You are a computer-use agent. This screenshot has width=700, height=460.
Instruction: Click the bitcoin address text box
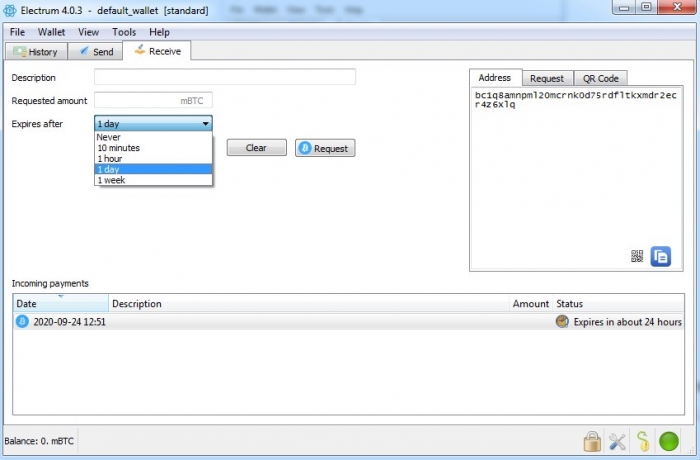576,178
